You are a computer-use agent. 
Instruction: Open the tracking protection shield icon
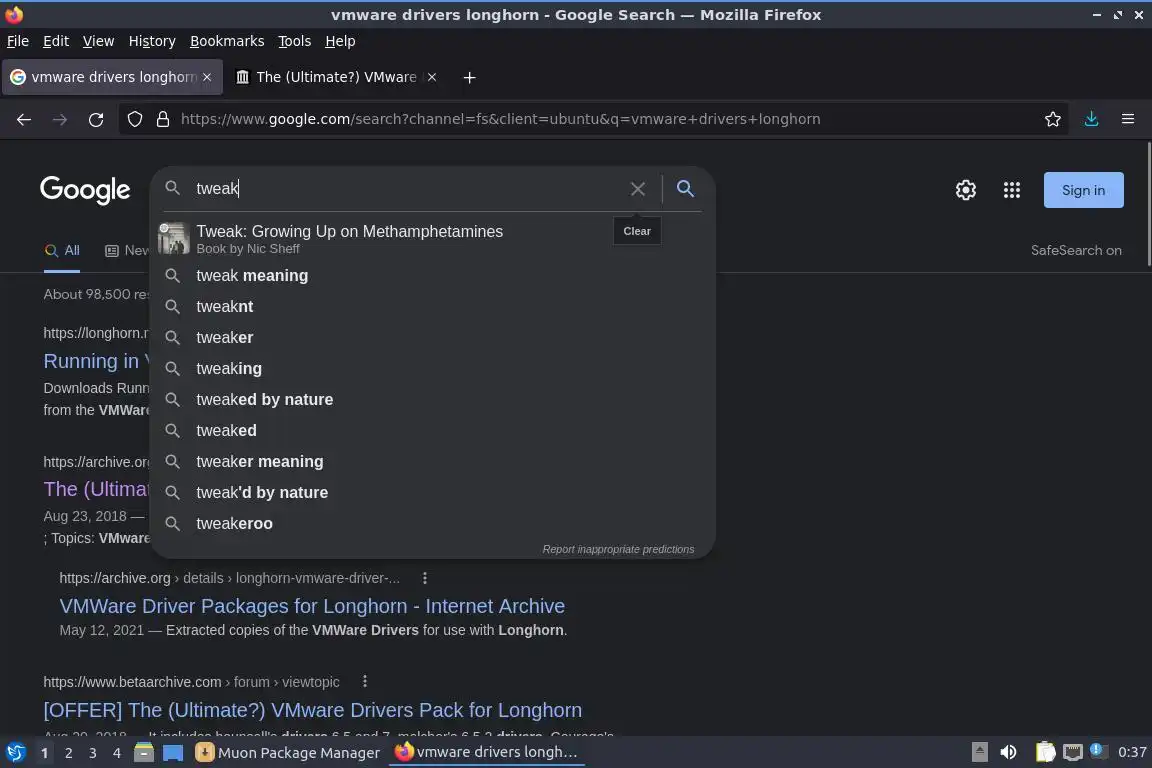[x=134, y=119]
